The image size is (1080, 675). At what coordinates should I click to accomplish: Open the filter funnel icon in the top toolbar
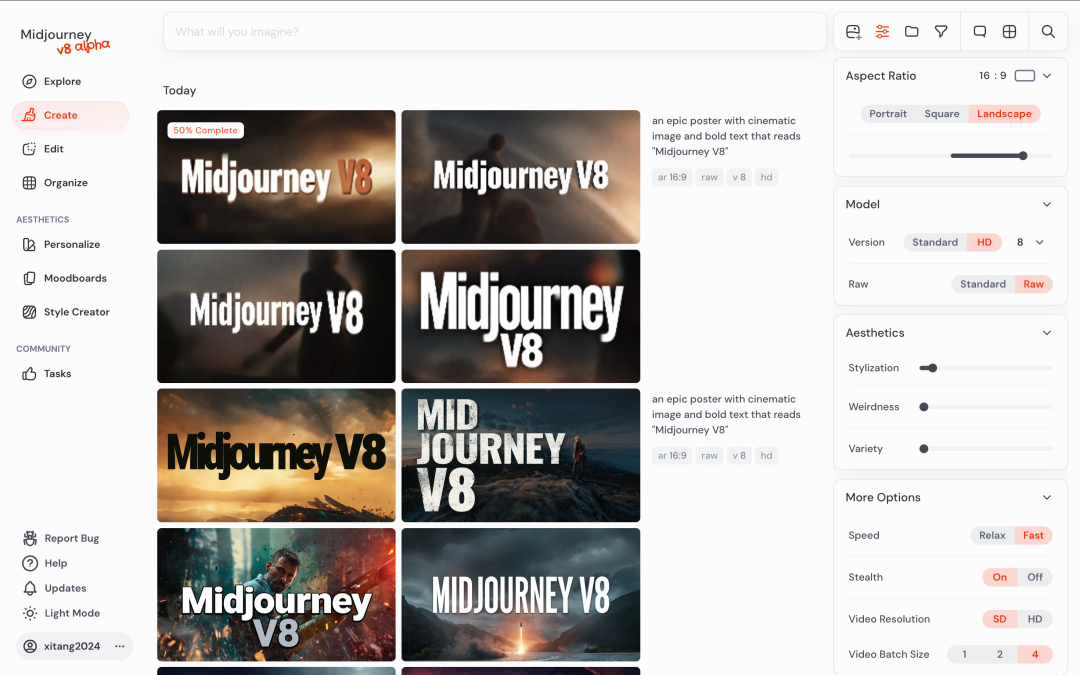[940, 31]
